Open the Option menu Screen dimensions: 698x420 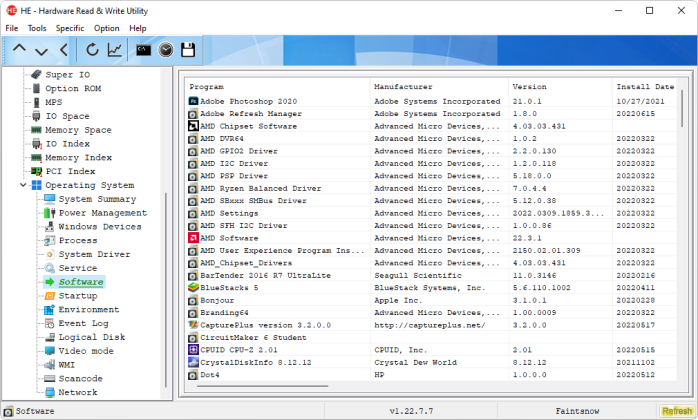(106, 28)
